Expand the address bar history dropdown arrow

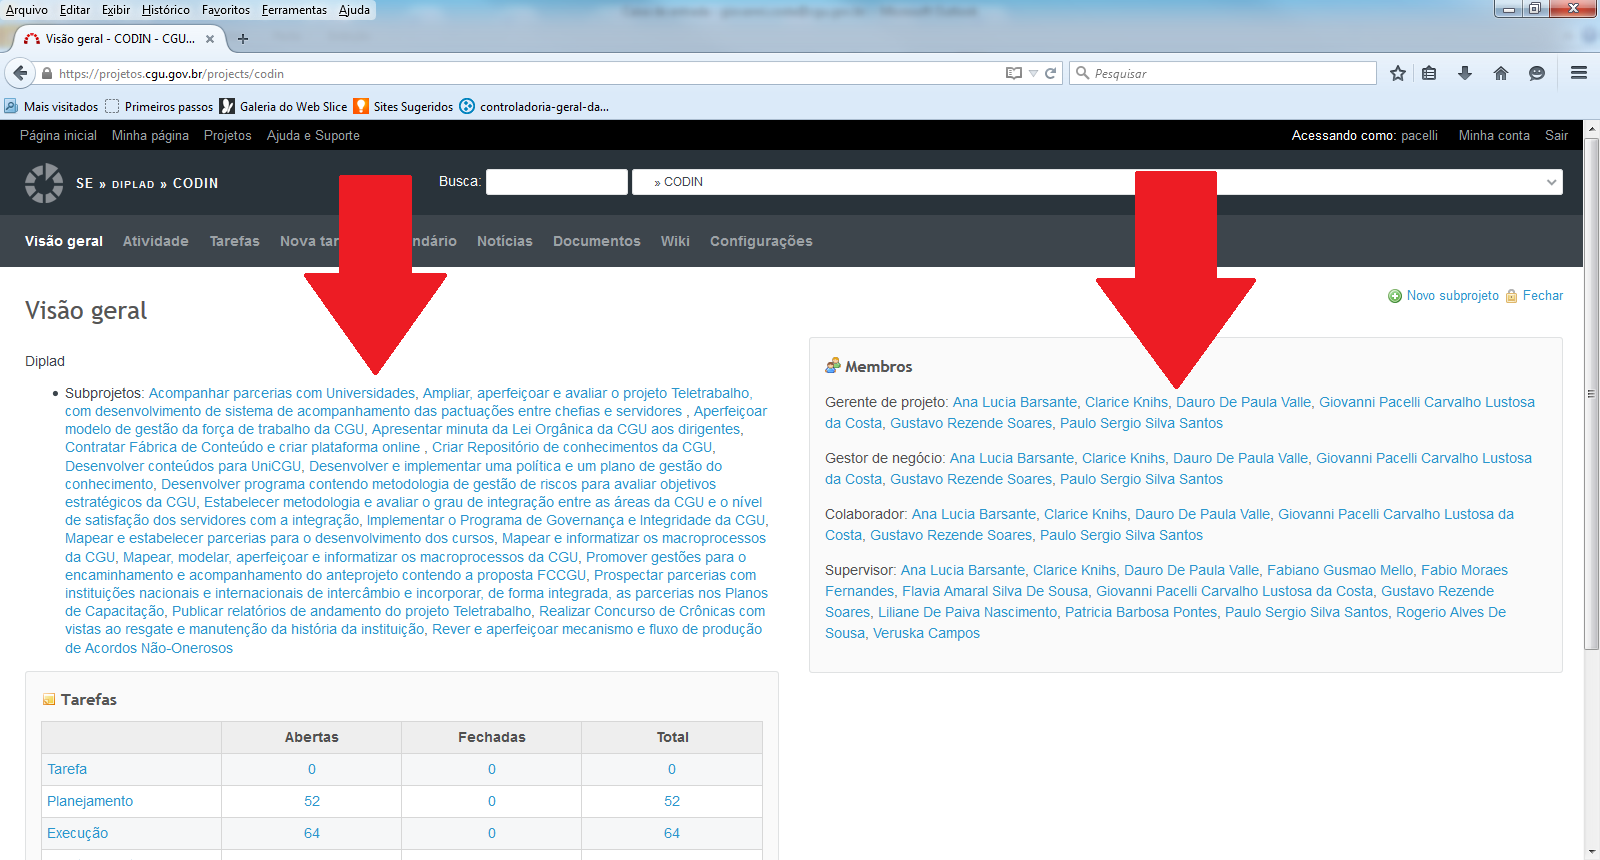coord(1034,73)
